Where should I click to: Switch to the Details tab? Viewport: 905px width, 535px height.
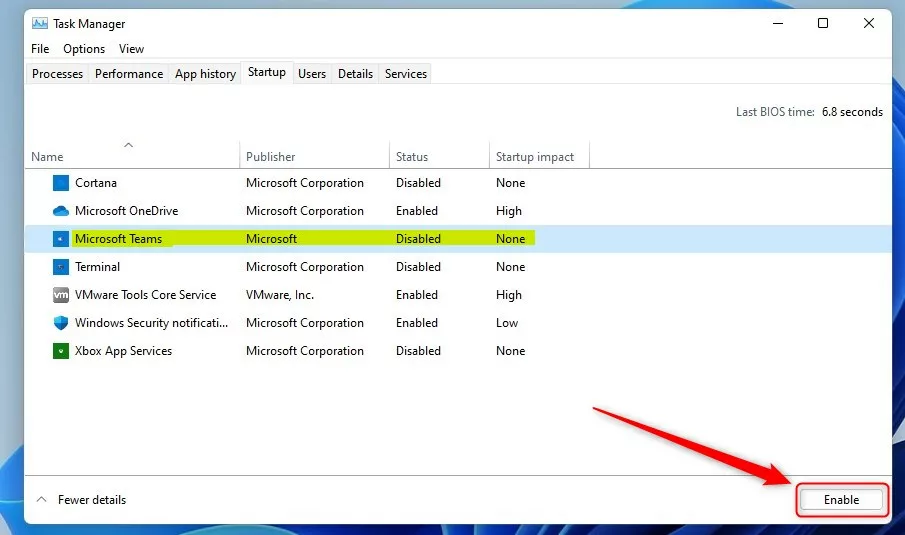pos(355,74)
